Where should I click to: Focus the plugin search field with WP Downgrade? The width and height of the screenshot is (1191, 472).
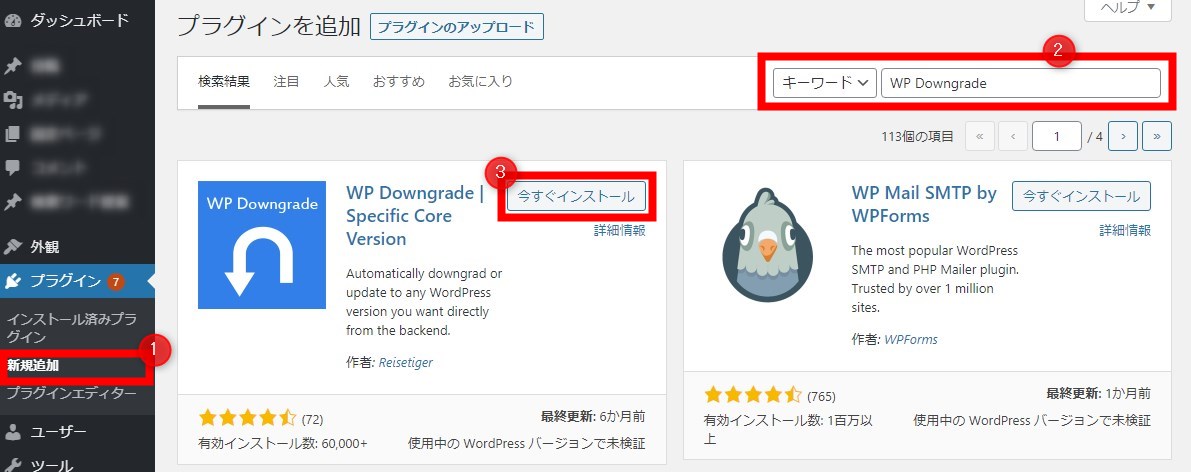pos(1021,83)
